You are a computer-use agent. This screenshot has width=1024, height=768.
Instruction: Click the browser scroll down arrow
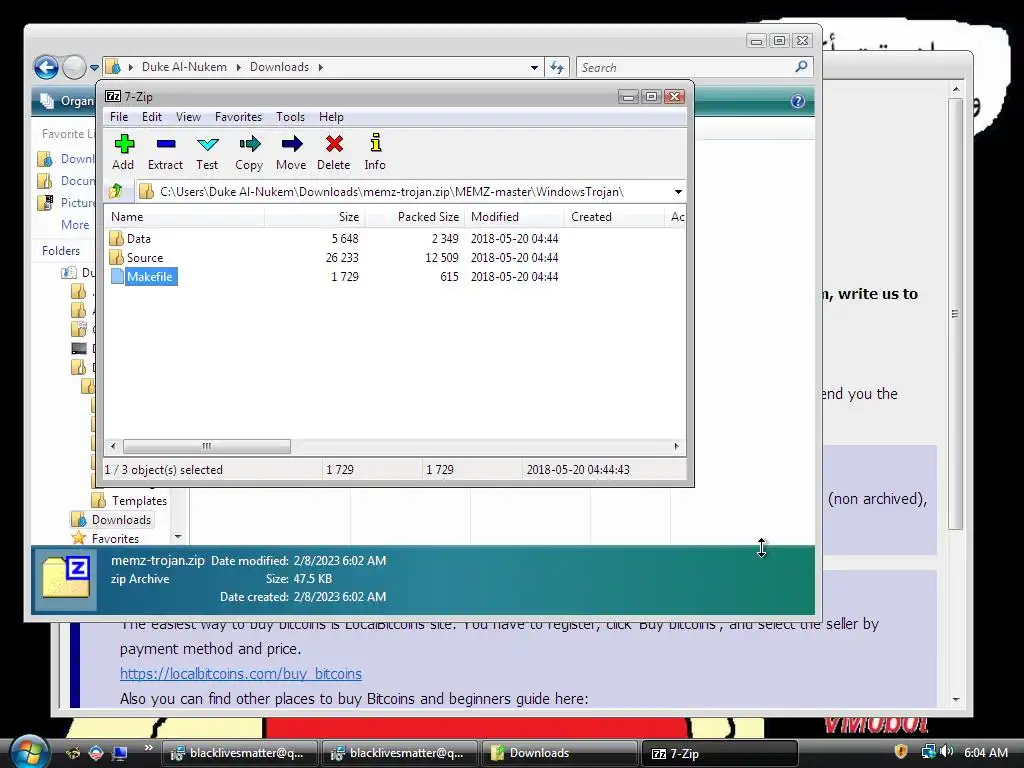(955, 699)
